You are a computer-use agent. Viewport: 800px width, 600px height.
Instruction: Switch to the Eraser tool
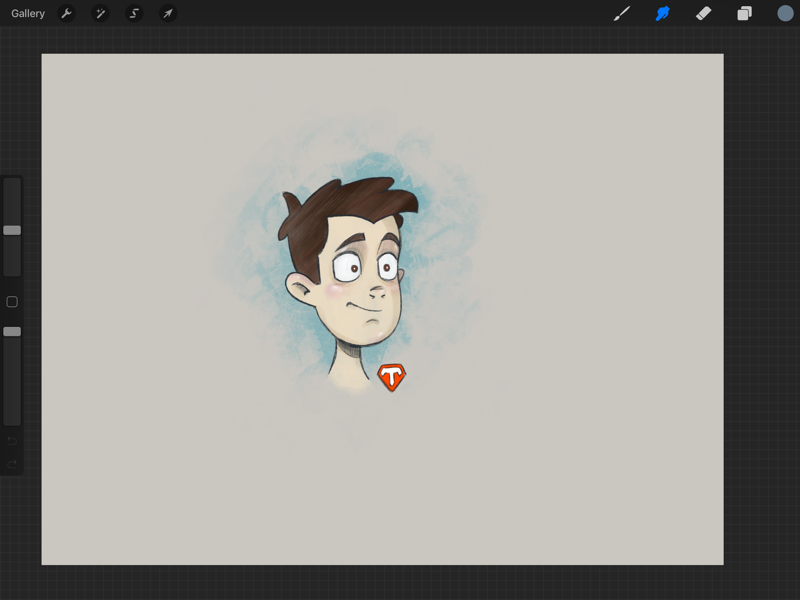click(703, 14)
